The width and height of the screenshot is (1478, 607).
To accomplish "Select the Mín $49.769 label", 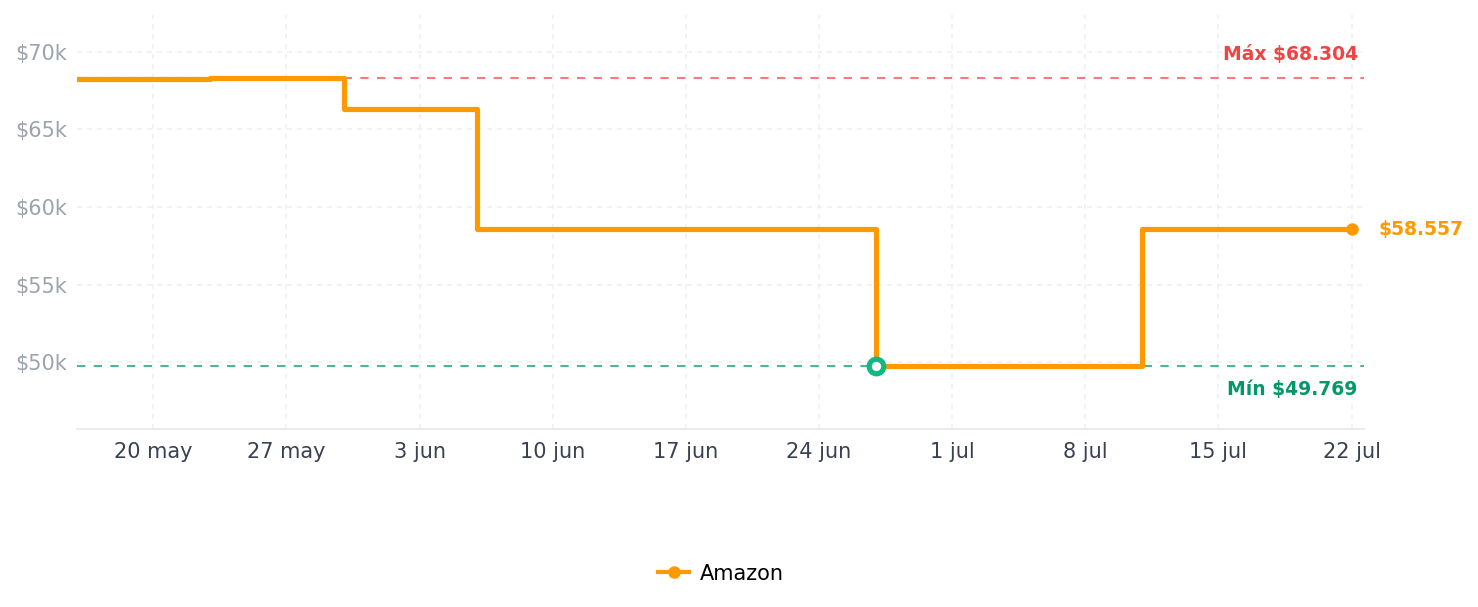I will (x=1292, y=389).
